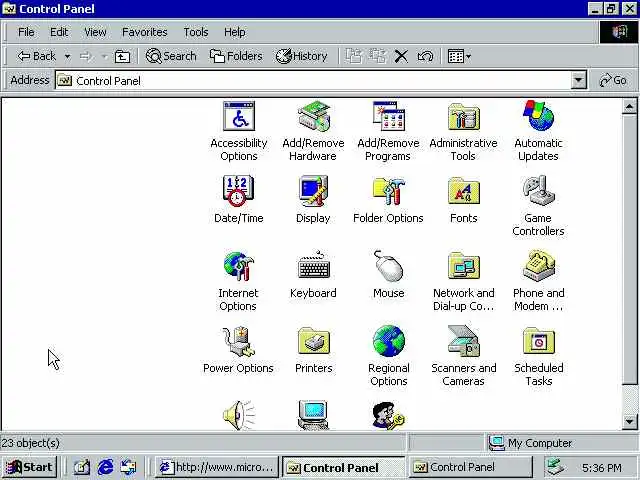Open the Edit menu
The height and width of the screenshot is (480, 640).
click(59, 32)
